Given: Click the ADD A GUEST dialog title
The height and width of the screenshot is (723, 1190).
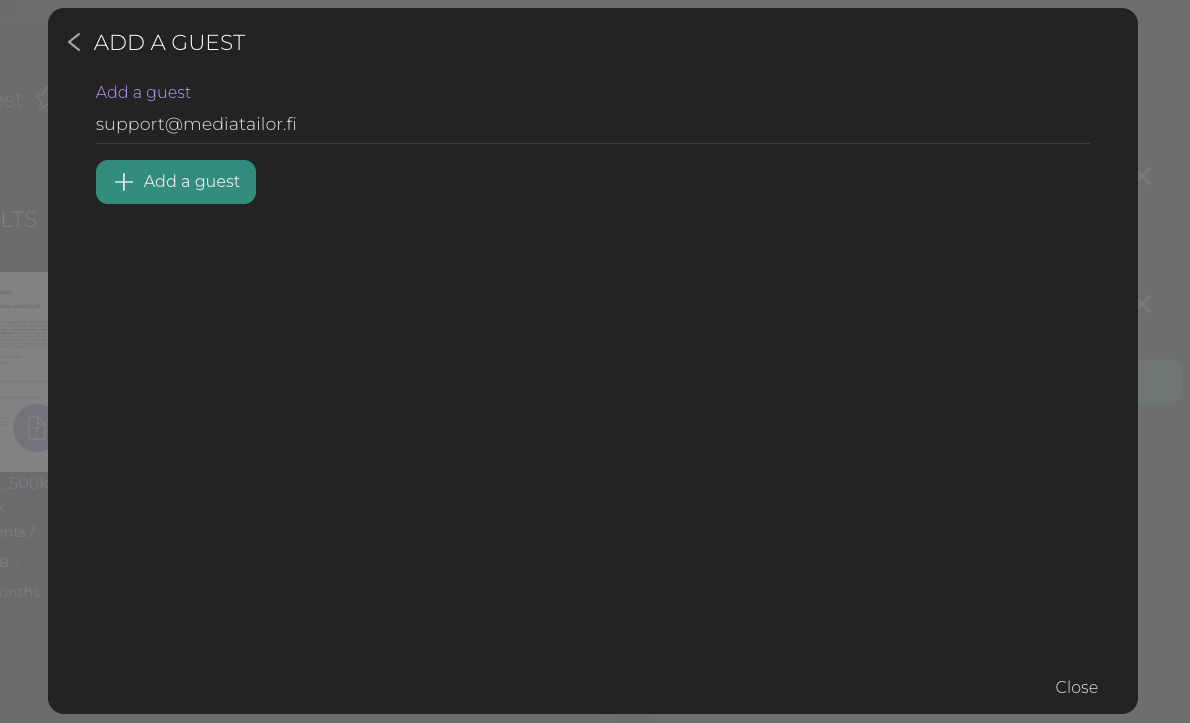Looking at the screenshot, I should (x=169, y=42).
